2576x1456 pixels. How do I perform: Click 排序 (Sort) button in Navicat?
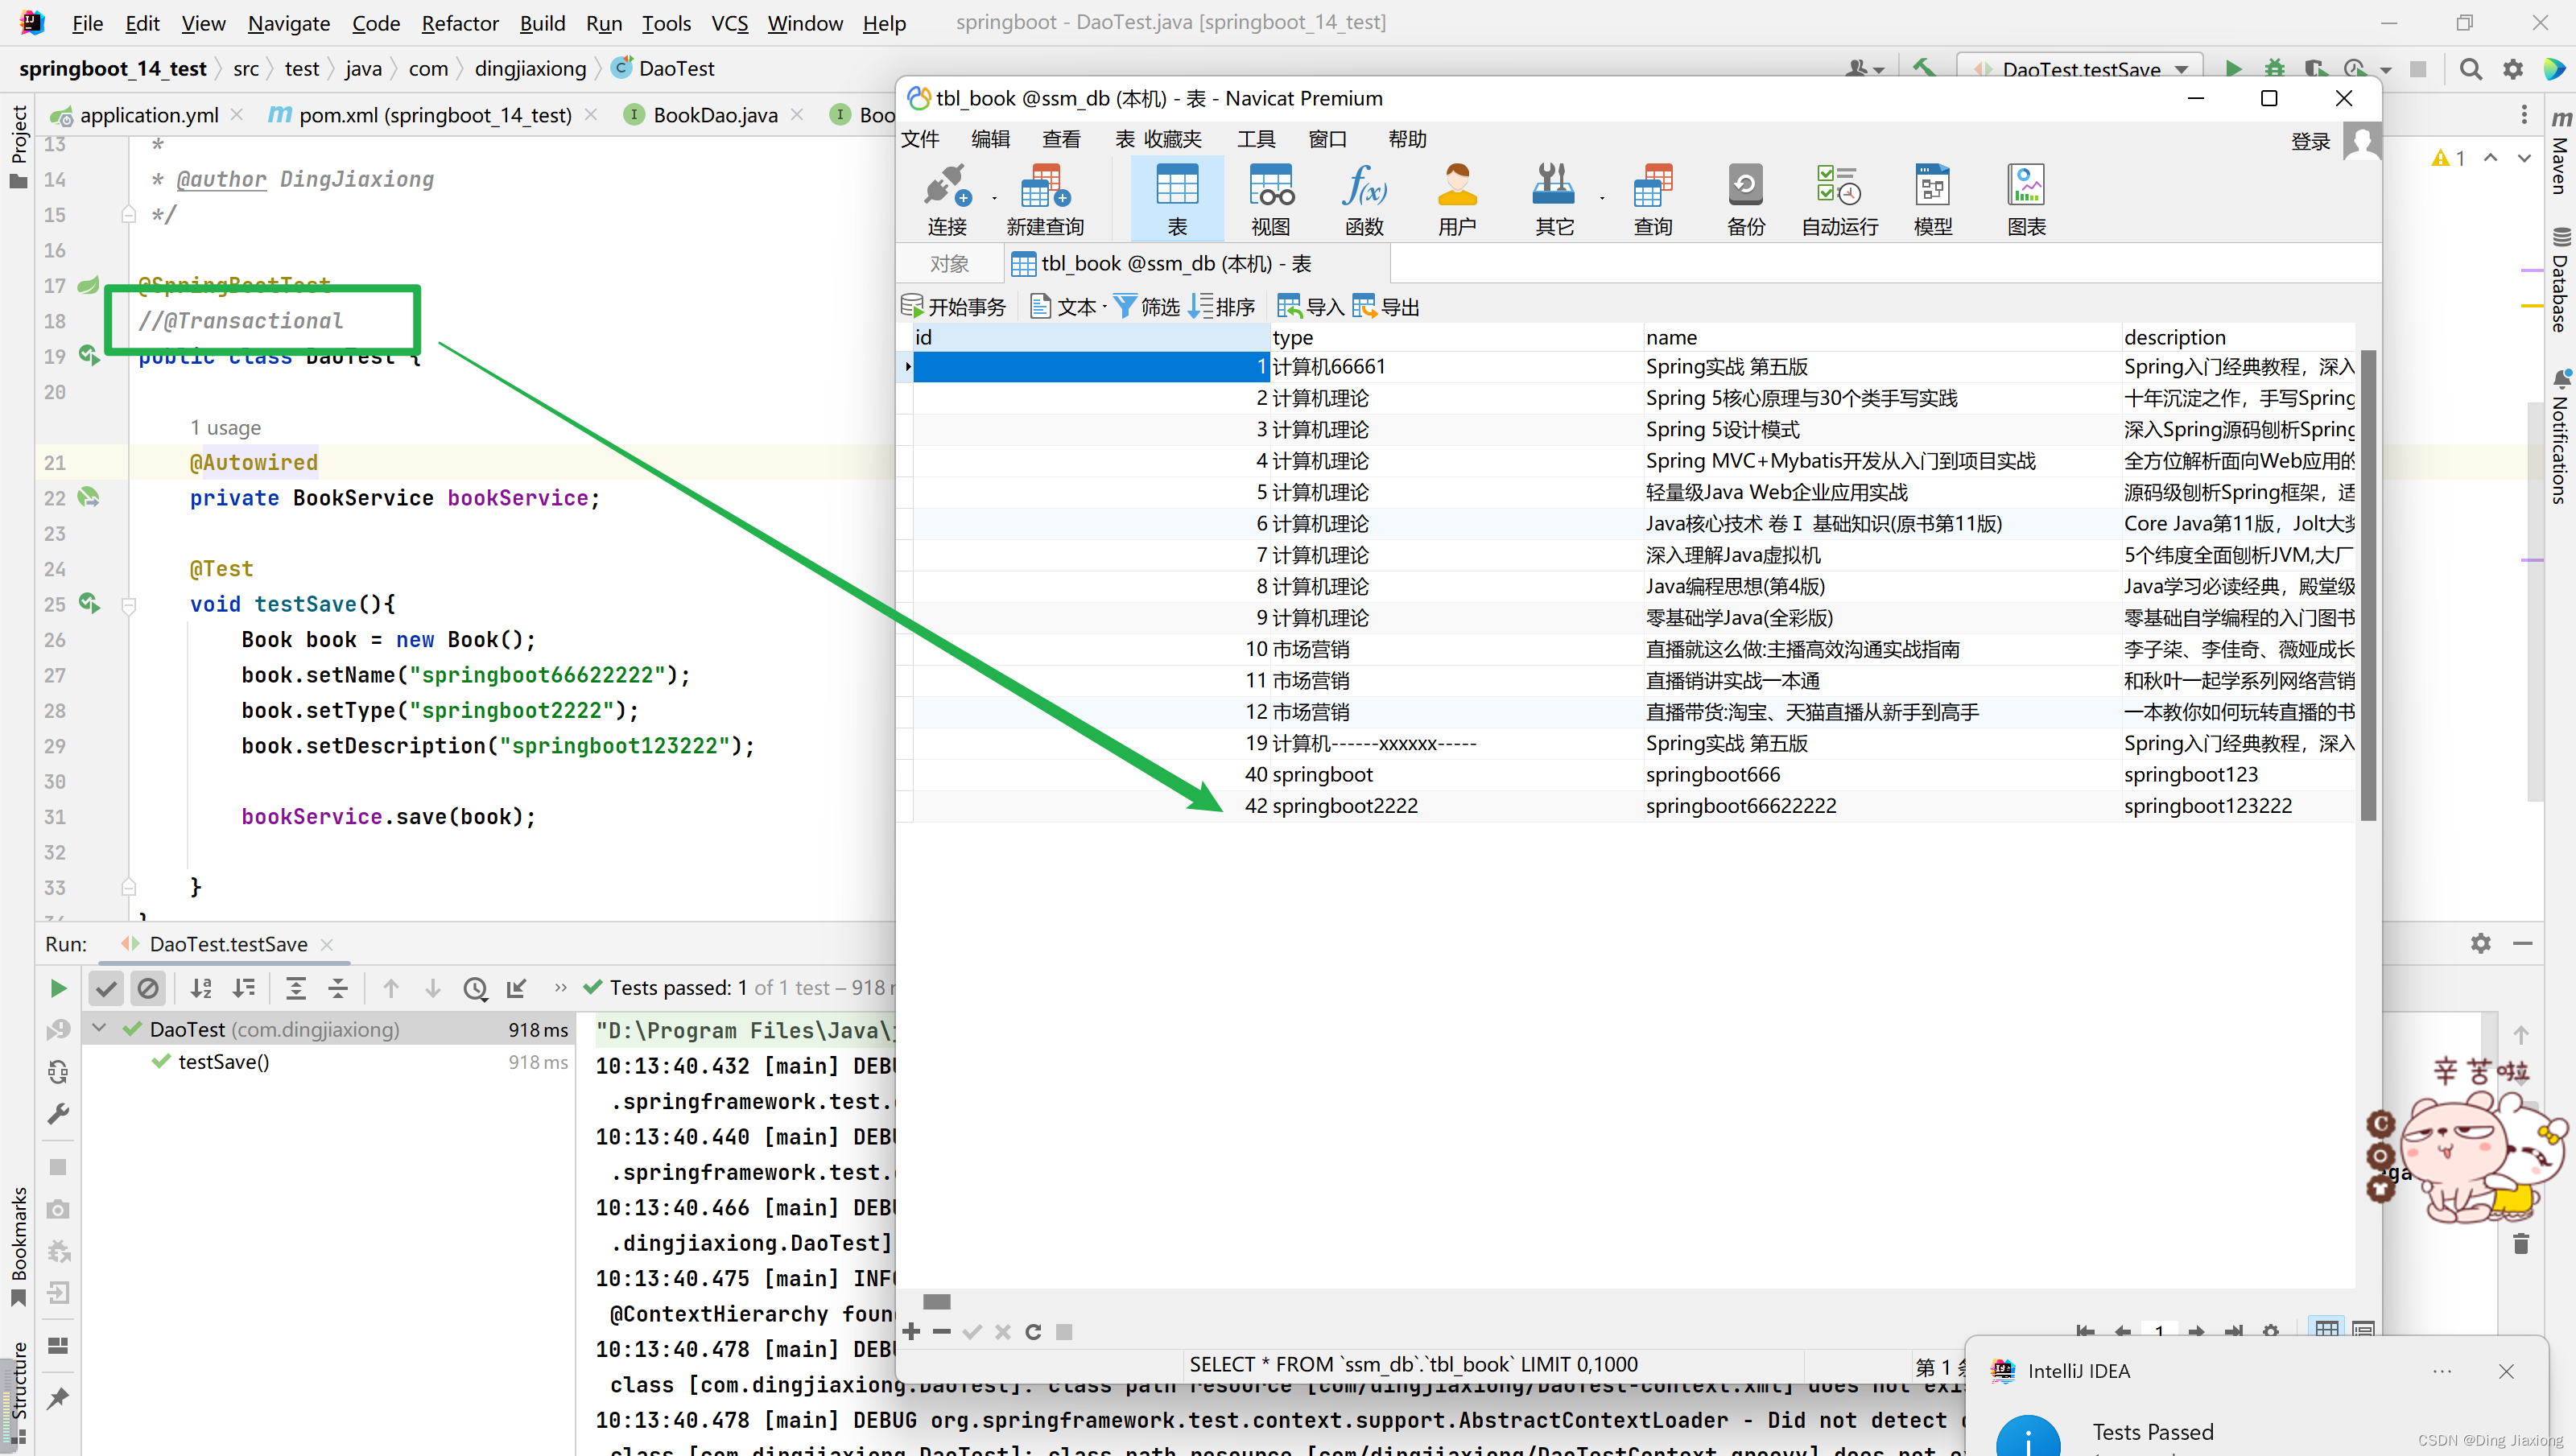(1222, 307)
